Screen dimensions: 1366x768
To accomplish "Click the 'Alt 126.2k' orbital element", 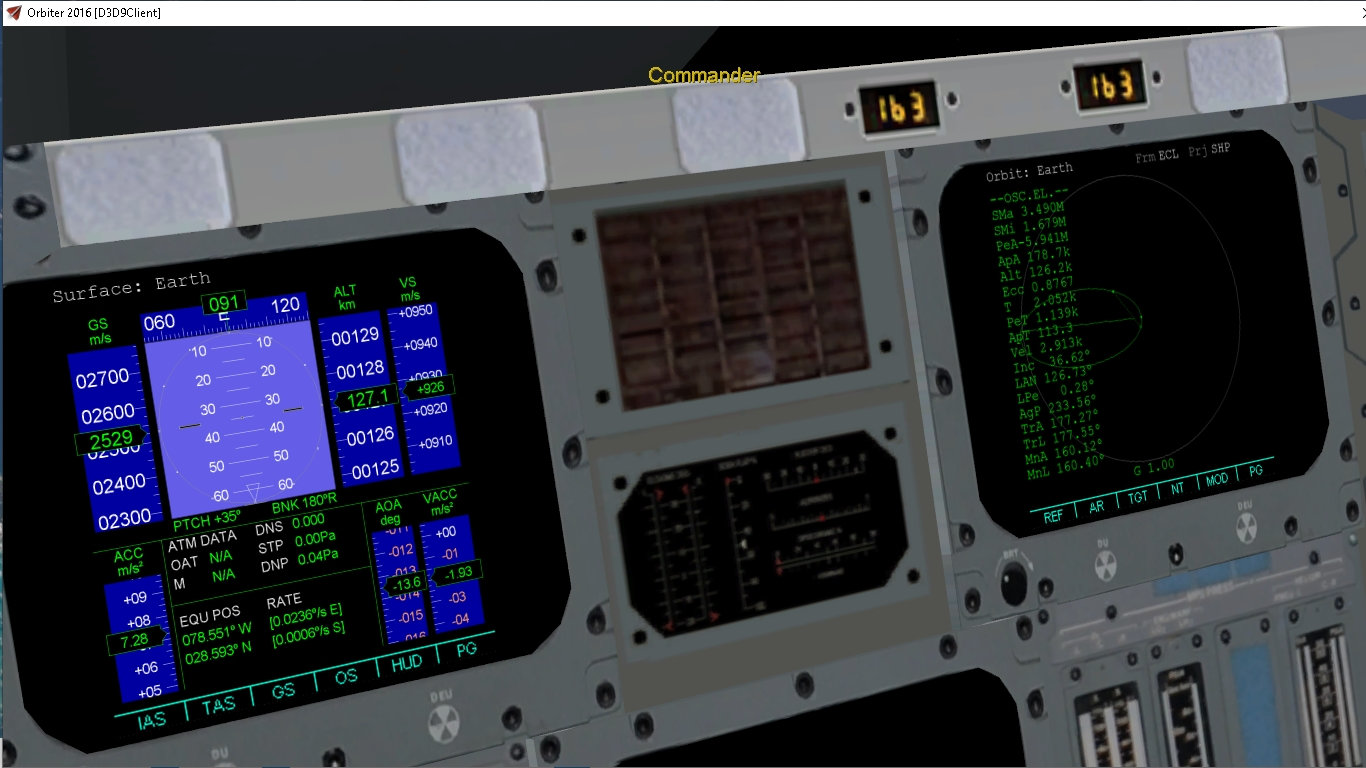I will pyautogui.click(x=1036, y=274).
